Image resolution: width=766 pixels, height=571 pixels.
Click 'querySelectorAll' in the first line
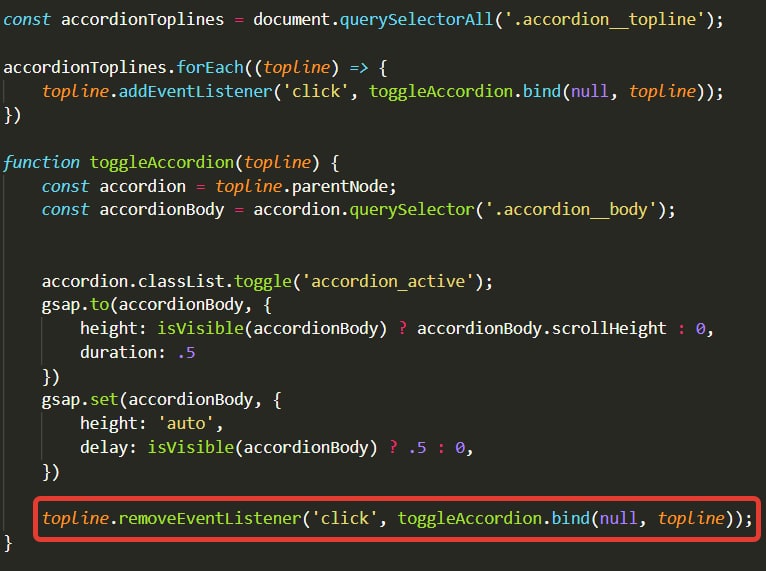416,20
